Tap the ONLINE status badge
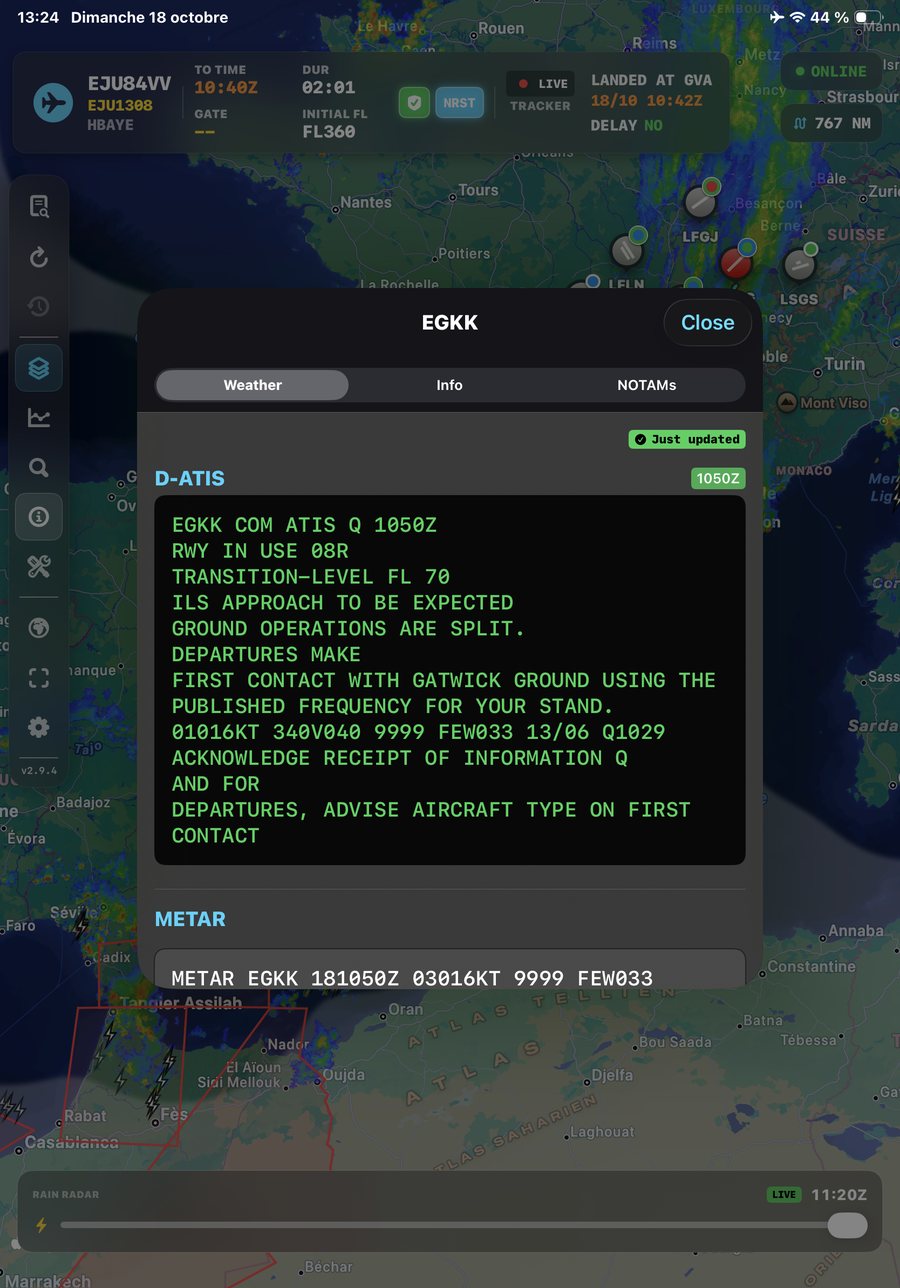This screenshot has height=1288, width=900. [831, 71]
